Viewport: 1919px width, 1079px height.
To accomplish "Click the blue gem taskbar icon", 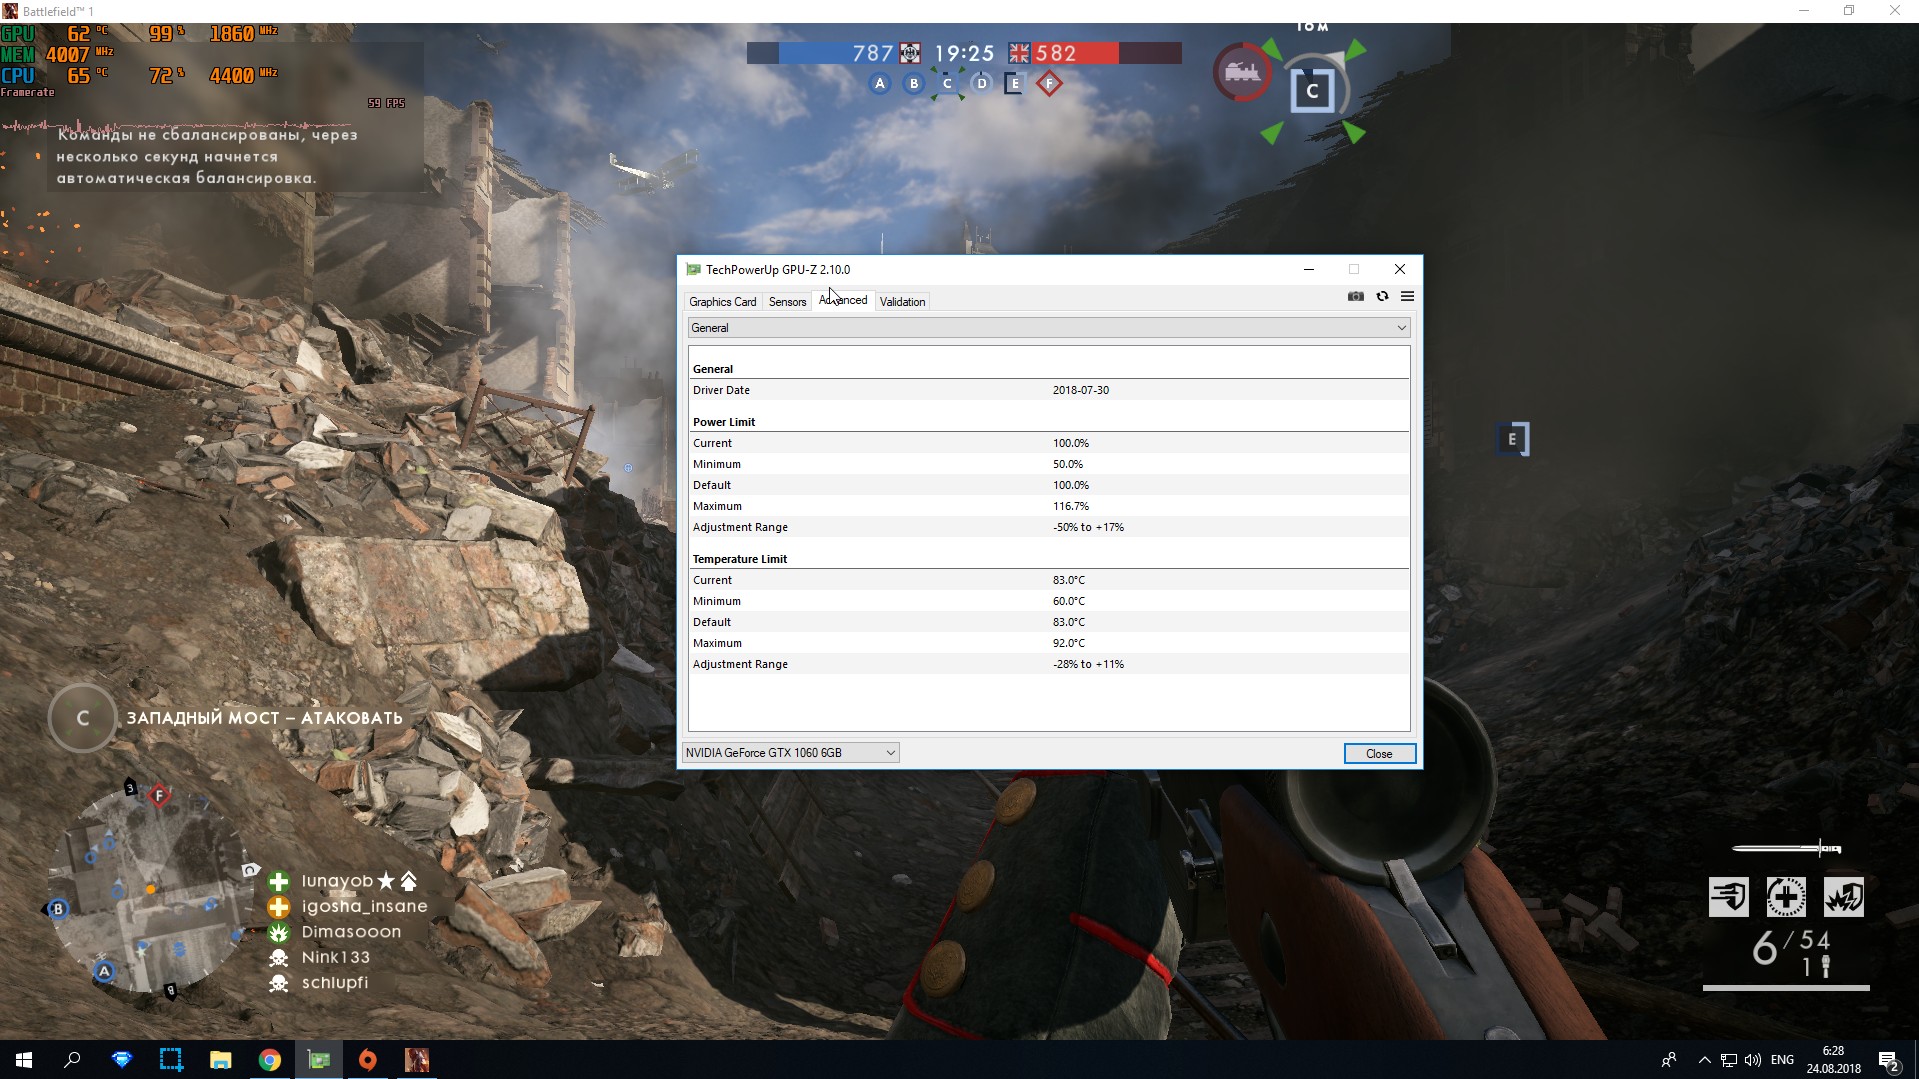I will [x=122, y=1060].
